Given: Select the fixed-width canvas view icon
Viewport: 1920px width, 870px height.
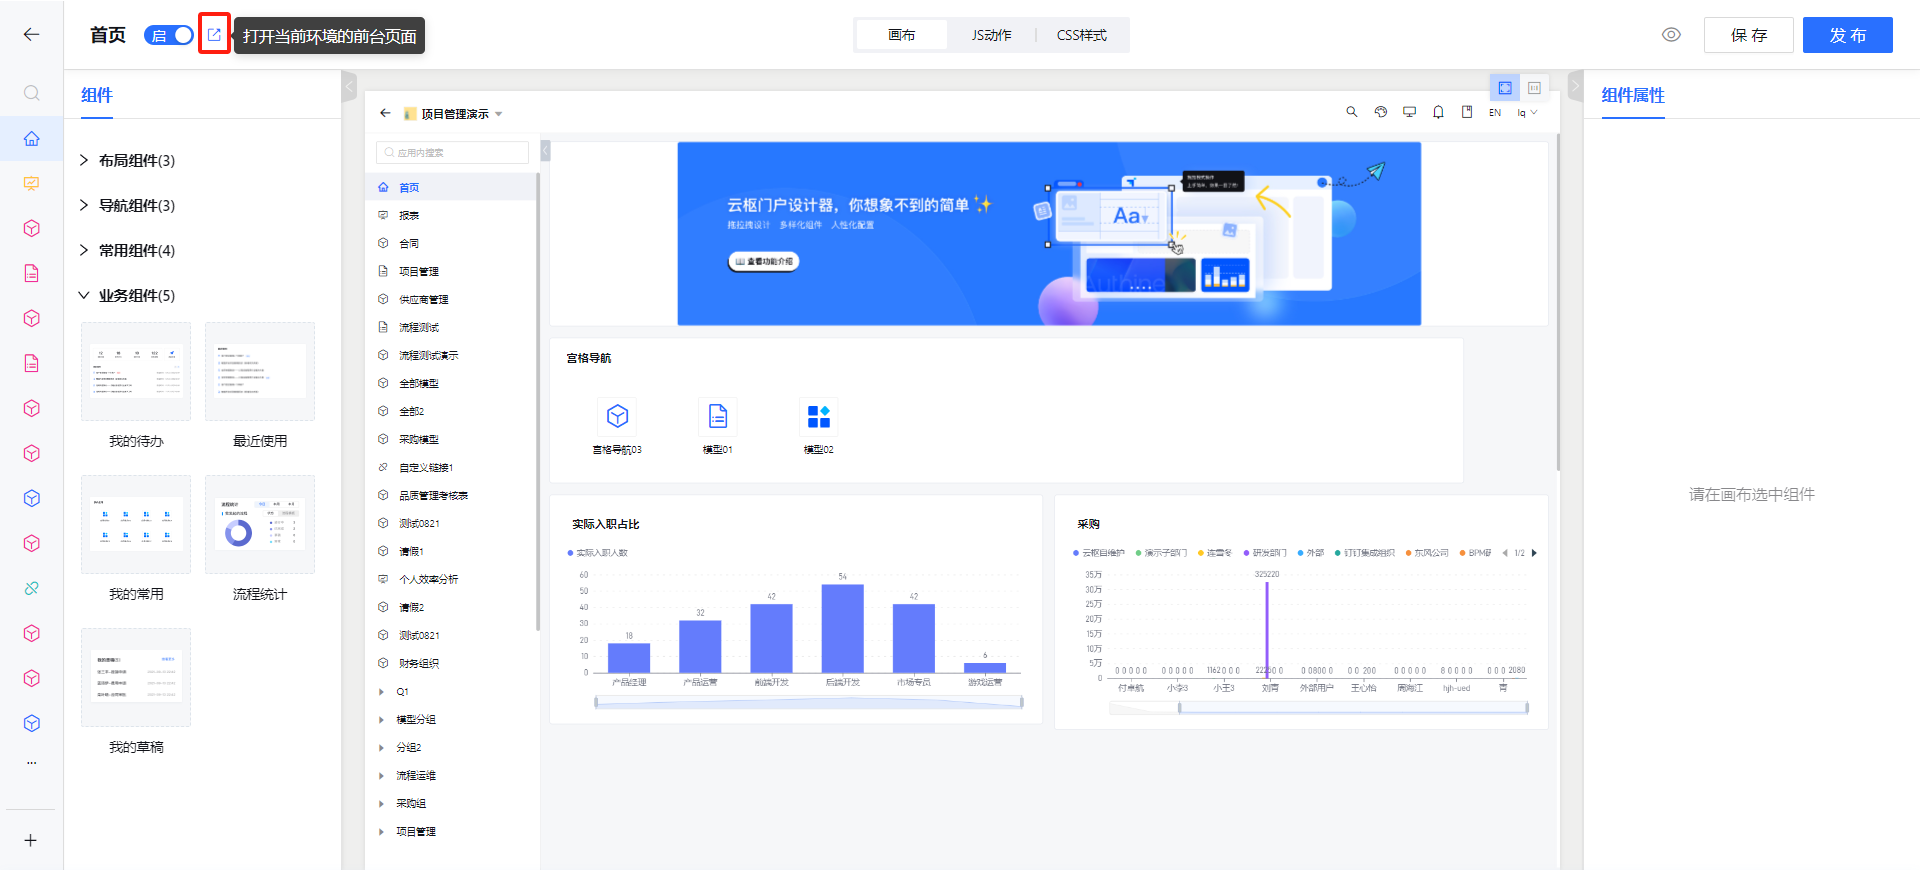Looking at the screenshot, I should 1534,88.
